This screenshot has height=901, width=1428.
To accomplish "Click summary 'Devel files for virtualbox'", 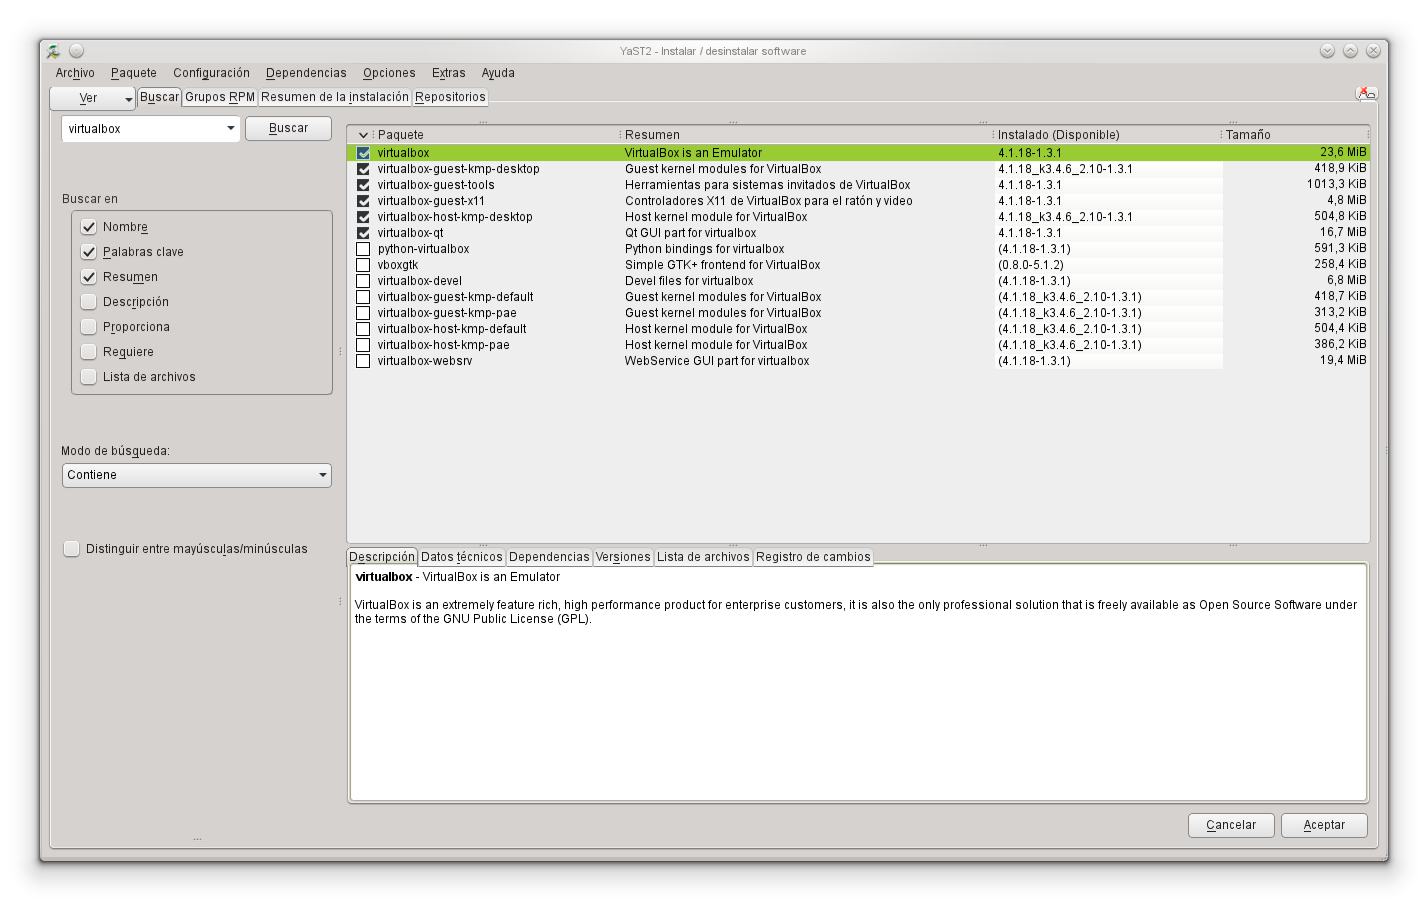I will point(689,281).
